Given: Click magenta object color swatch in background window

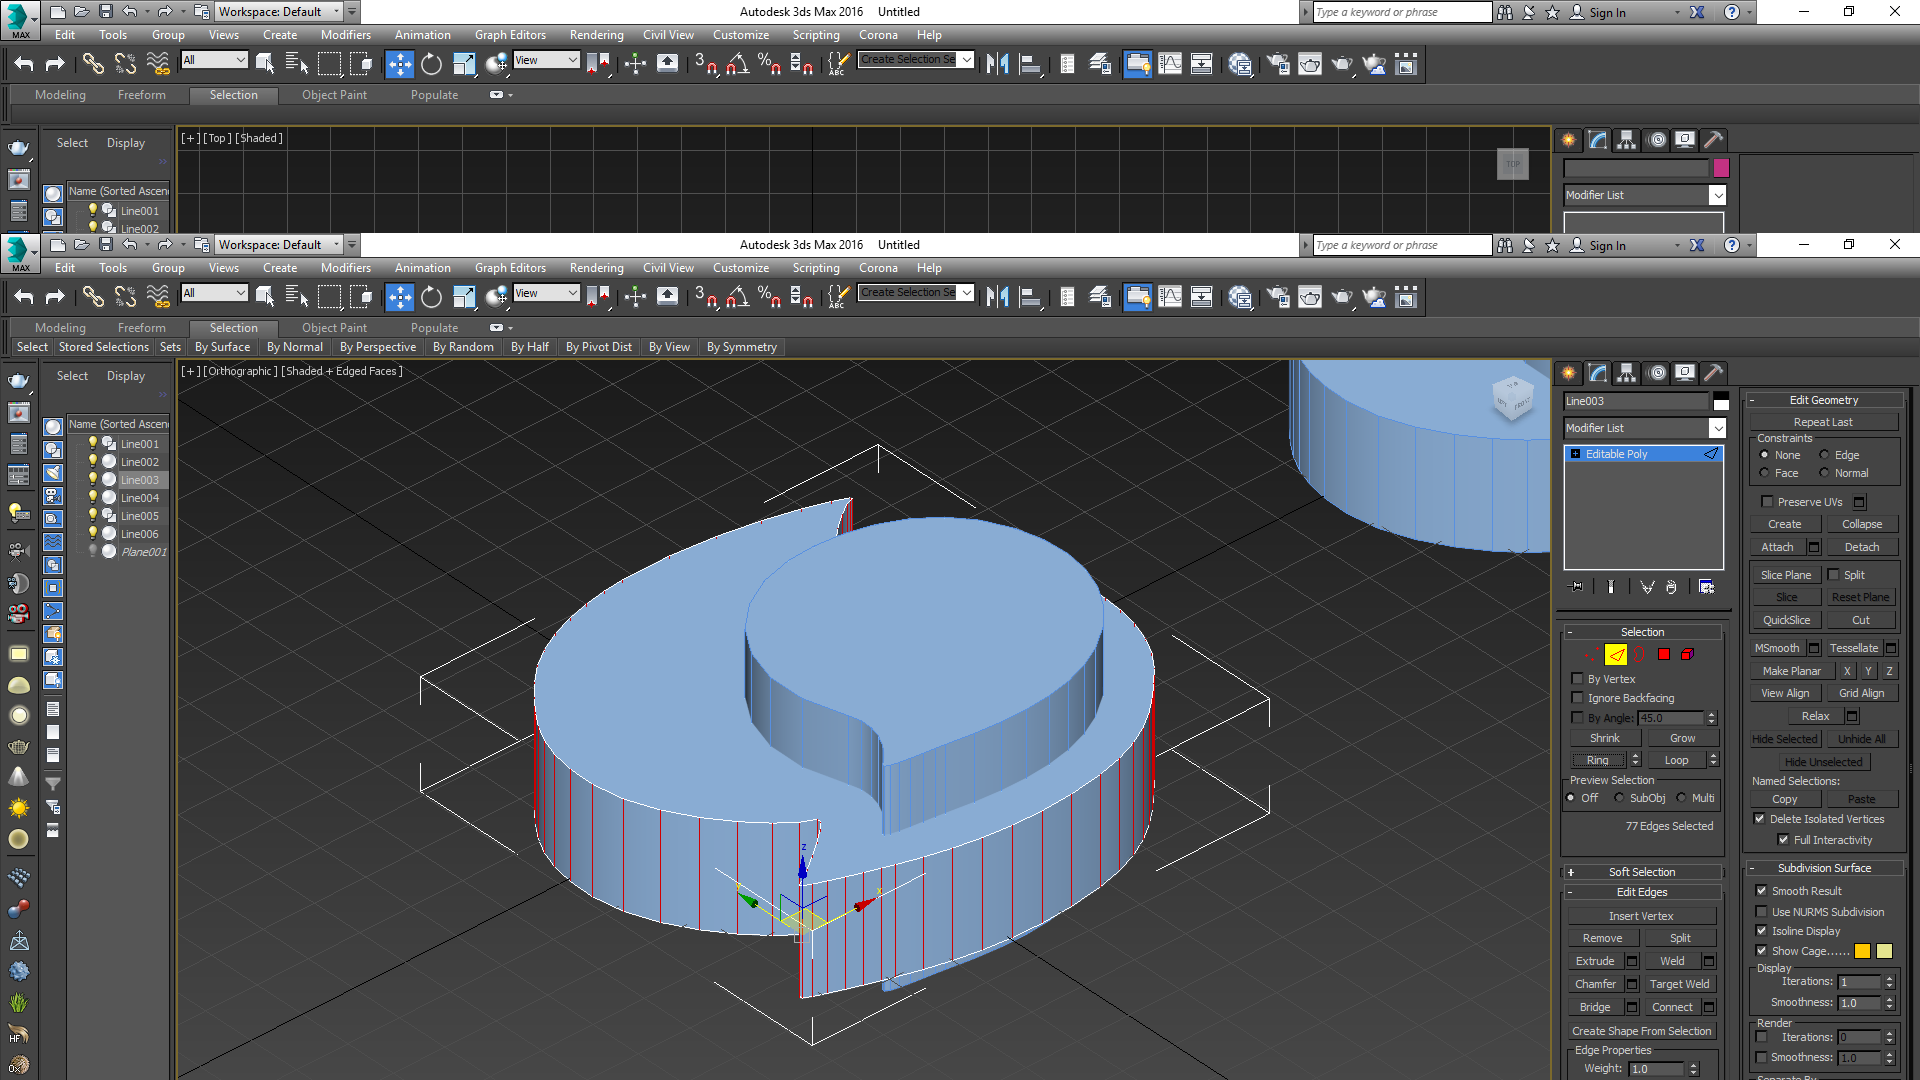Looking at the screenshot, I should [1721, 168].
